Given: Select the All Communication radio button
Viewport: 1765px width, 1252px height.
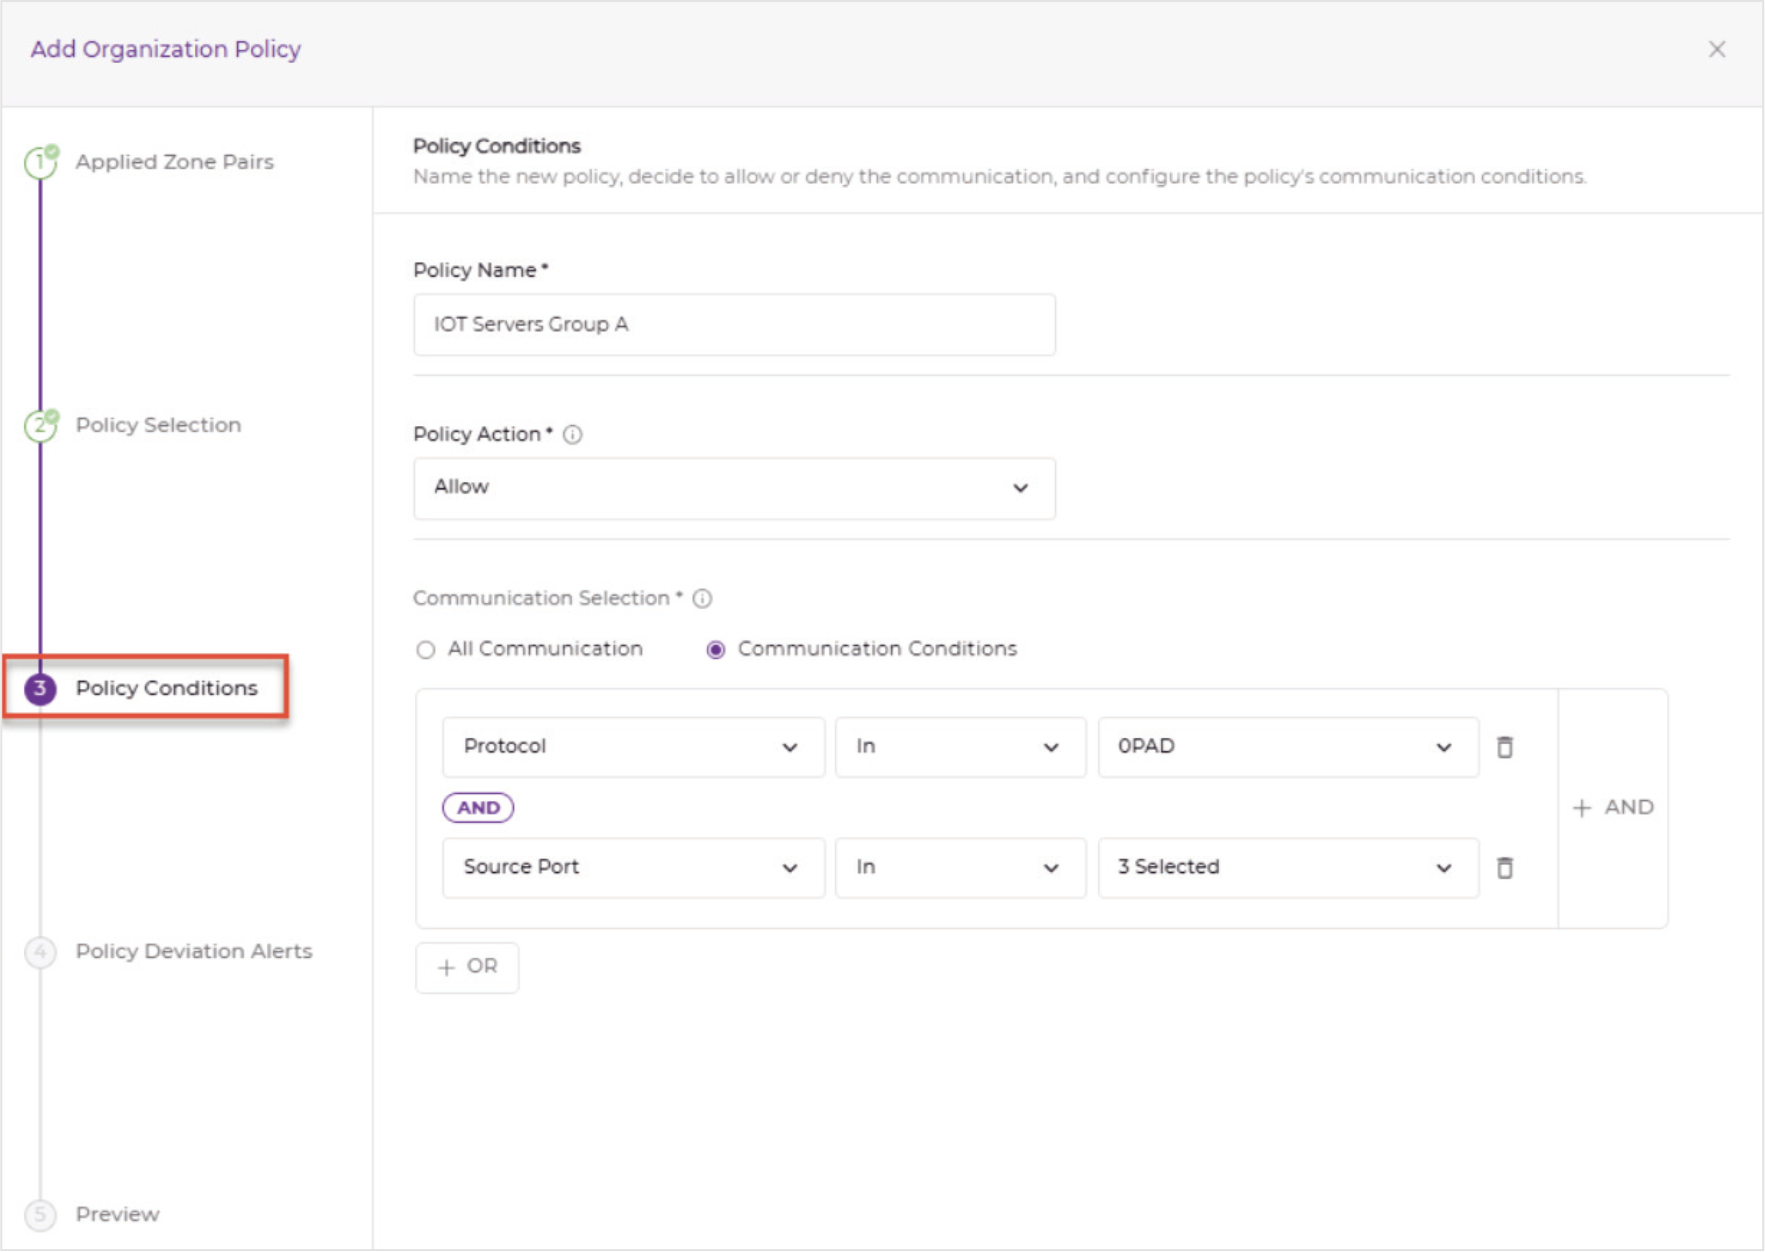Looking at the screenshot, I should coord(426,650).
